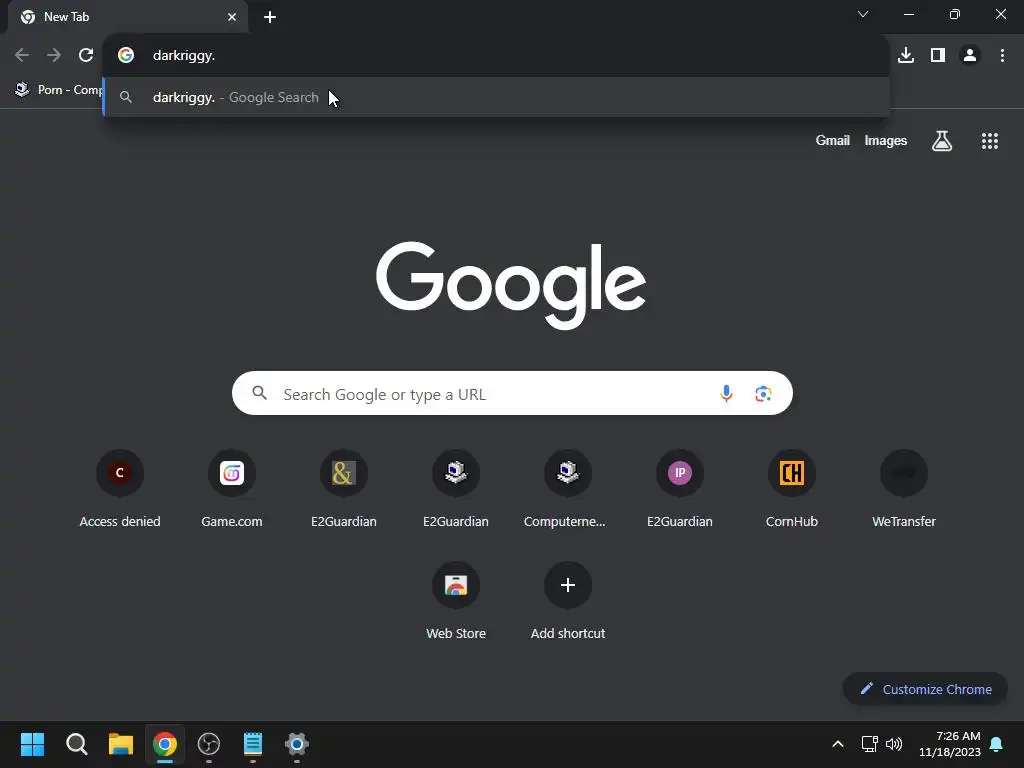
Task: Click the Google icon in the address bar
Action: [x=126, y=56]
